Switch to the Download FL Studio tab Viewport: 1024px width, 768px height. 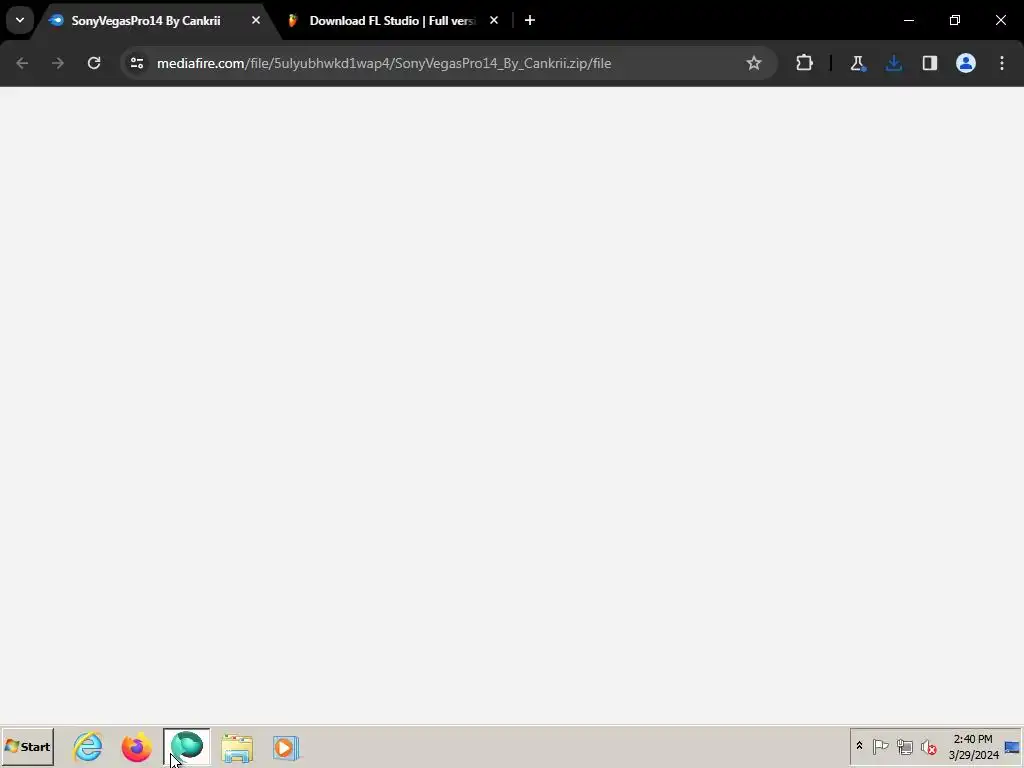pyautogui.click(x=392, y=21)
